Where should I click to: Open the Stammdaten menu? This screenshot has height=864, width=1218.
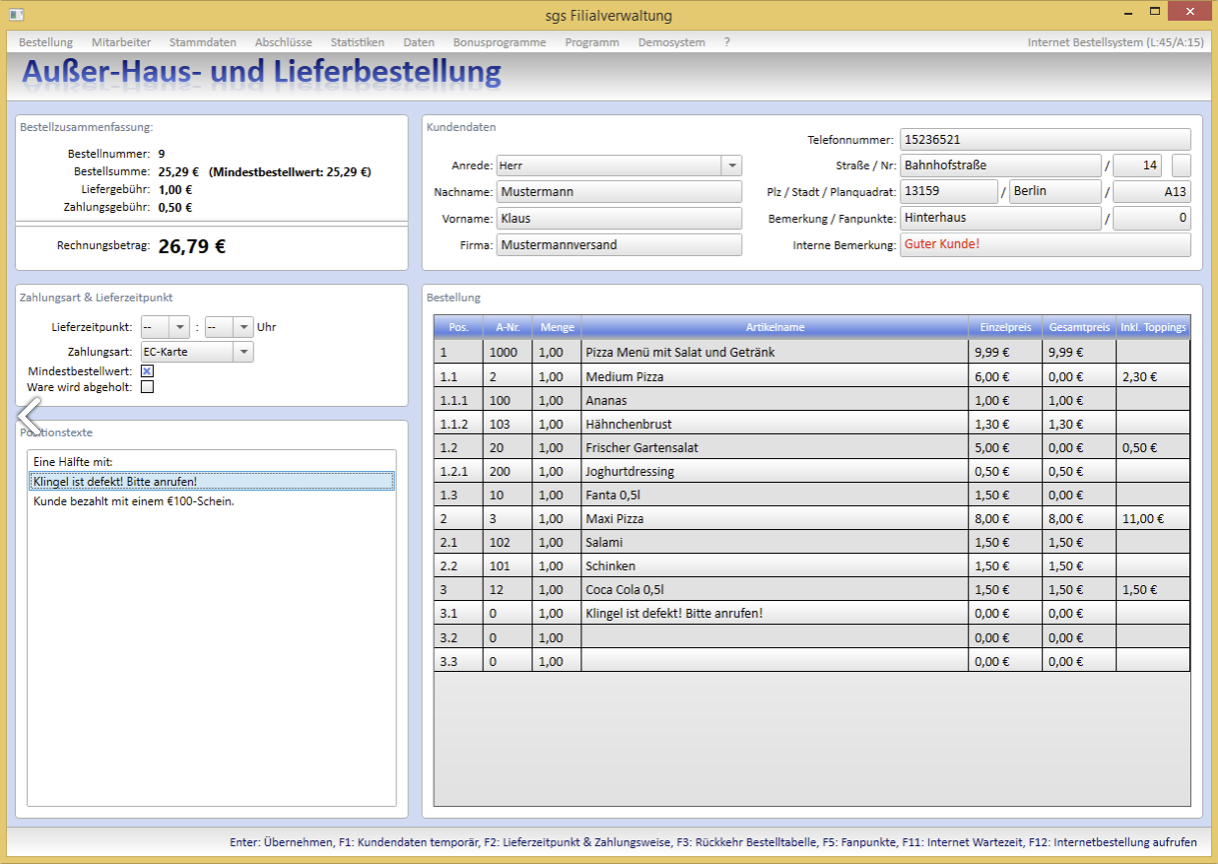(203, 43)
